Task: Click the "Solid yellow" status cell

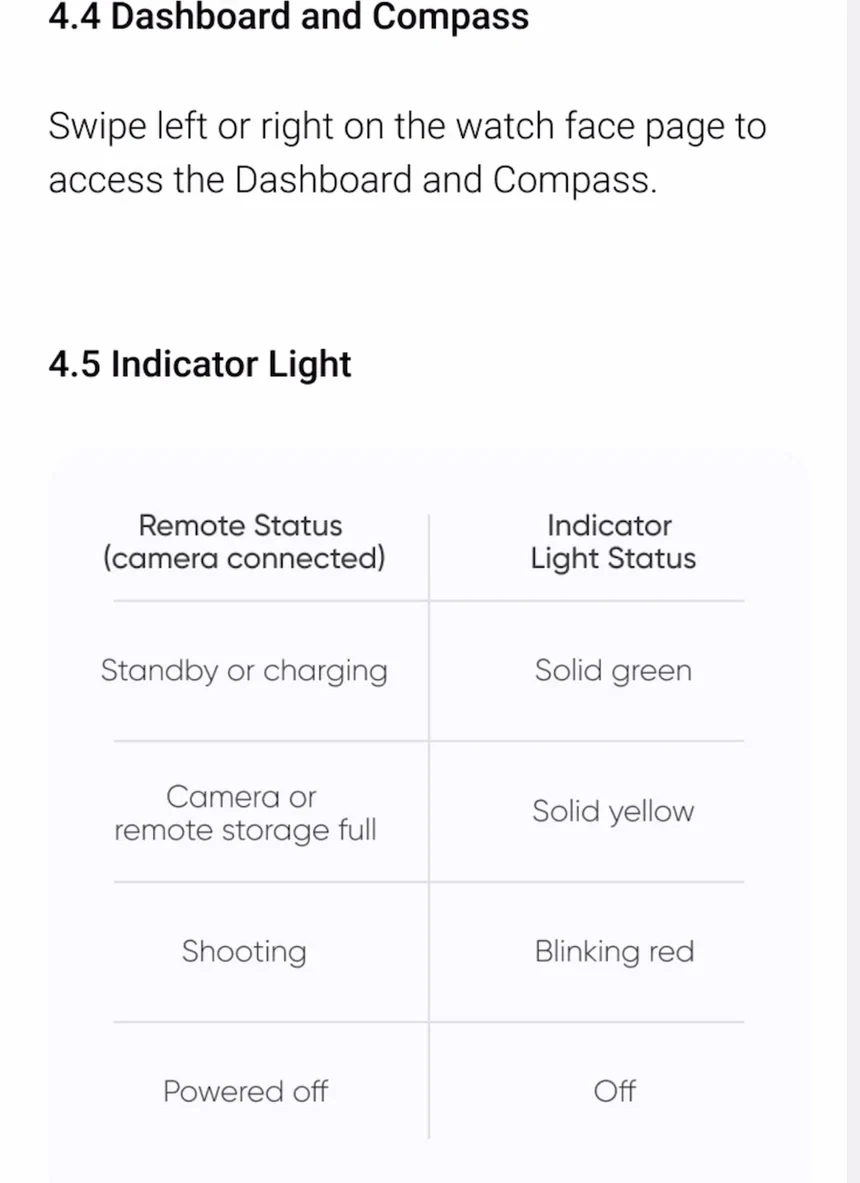Action: pyautogui.click(x=612, y=811)
